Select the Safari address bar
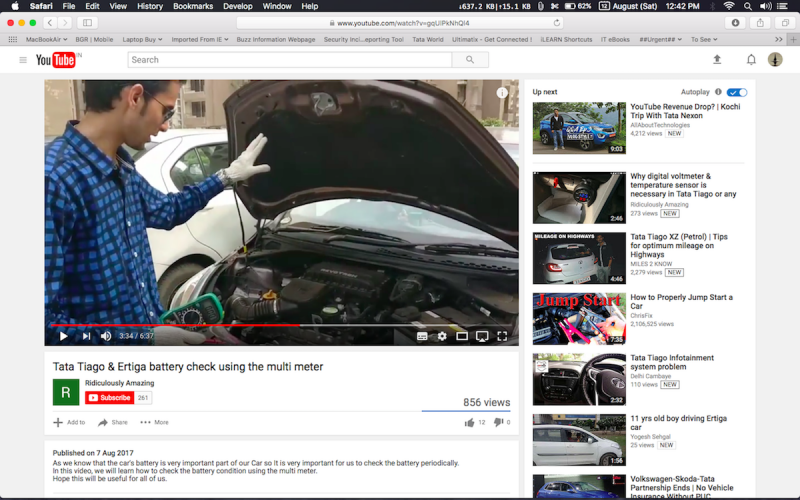800x500 pixels. [x=401, y=22]
